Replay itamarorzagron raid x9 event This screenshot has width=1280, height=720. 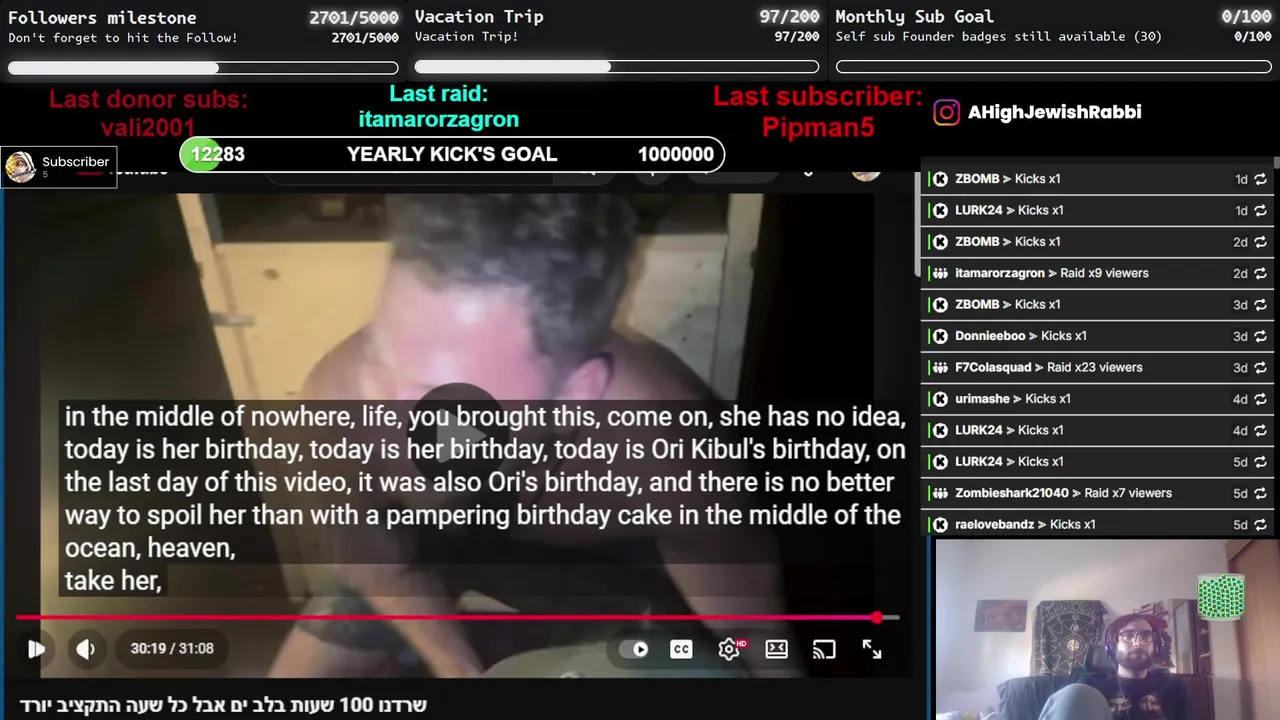pyautogui.click(x=1260, y=273)
